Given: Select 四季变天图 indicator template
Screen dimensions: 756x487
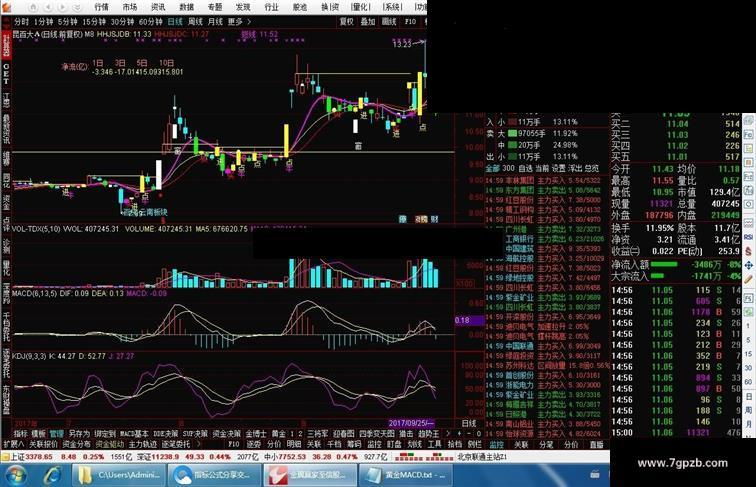Looking at the screenshot, I should tap(377, 434).
